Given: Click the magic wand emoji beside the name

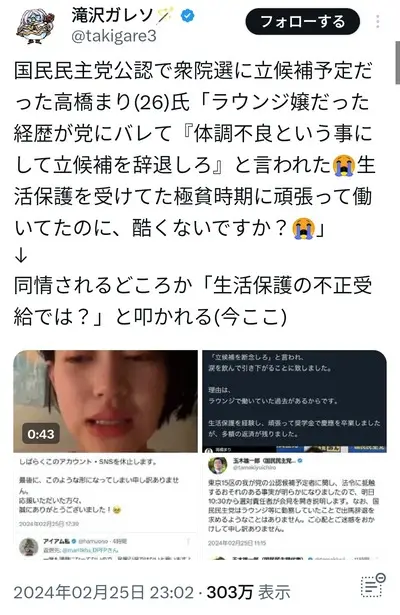Looking at the screenshot, I should point(165,16).
